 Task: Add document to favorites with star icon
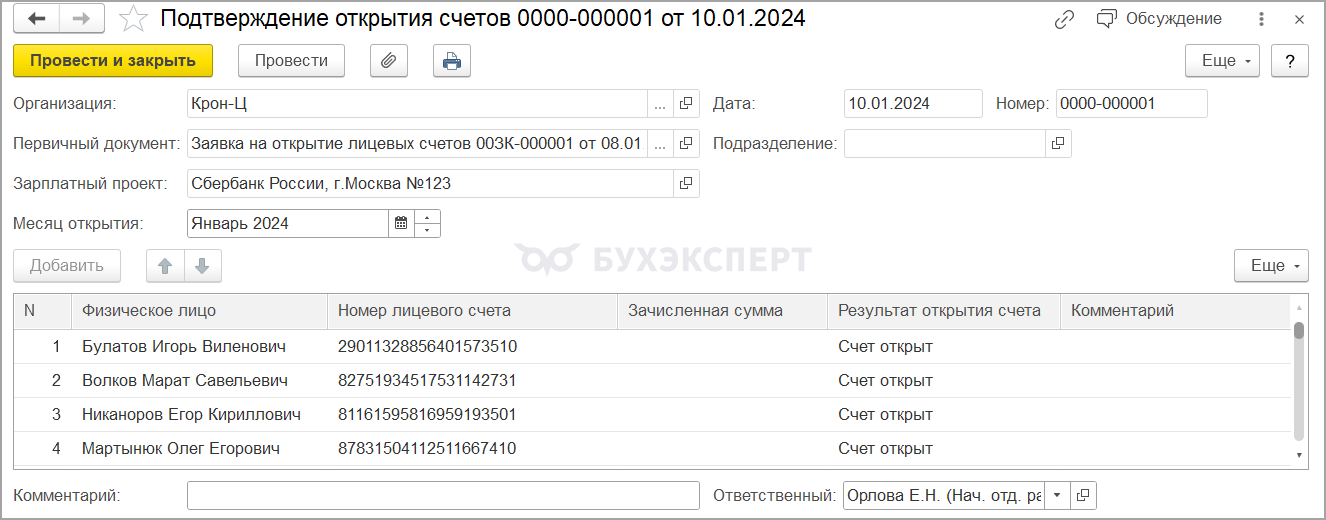(133, 19)
